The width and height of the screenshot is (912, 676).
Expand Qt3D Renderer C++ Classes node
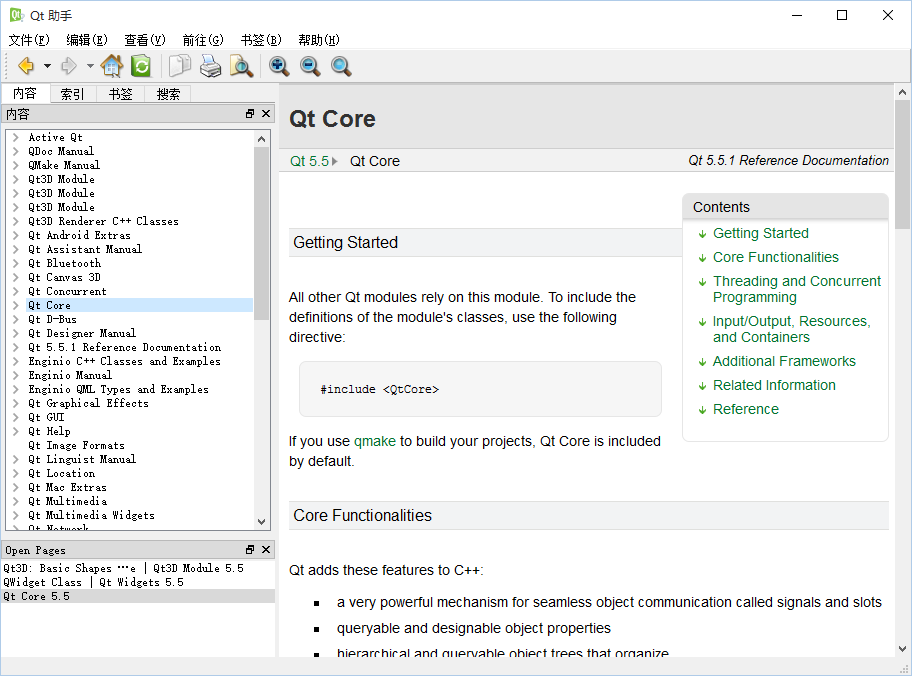(x=16, y=221)
